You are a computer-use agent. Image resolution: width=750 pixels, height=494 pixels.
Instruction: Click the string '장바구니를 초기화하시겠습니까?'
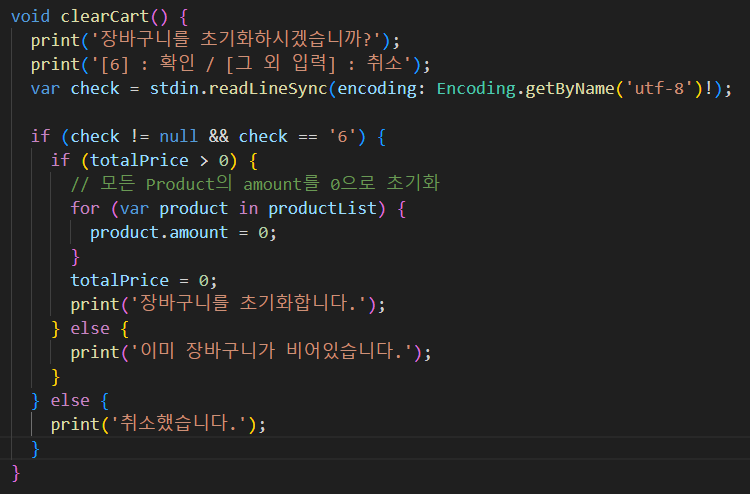point(238,40)
